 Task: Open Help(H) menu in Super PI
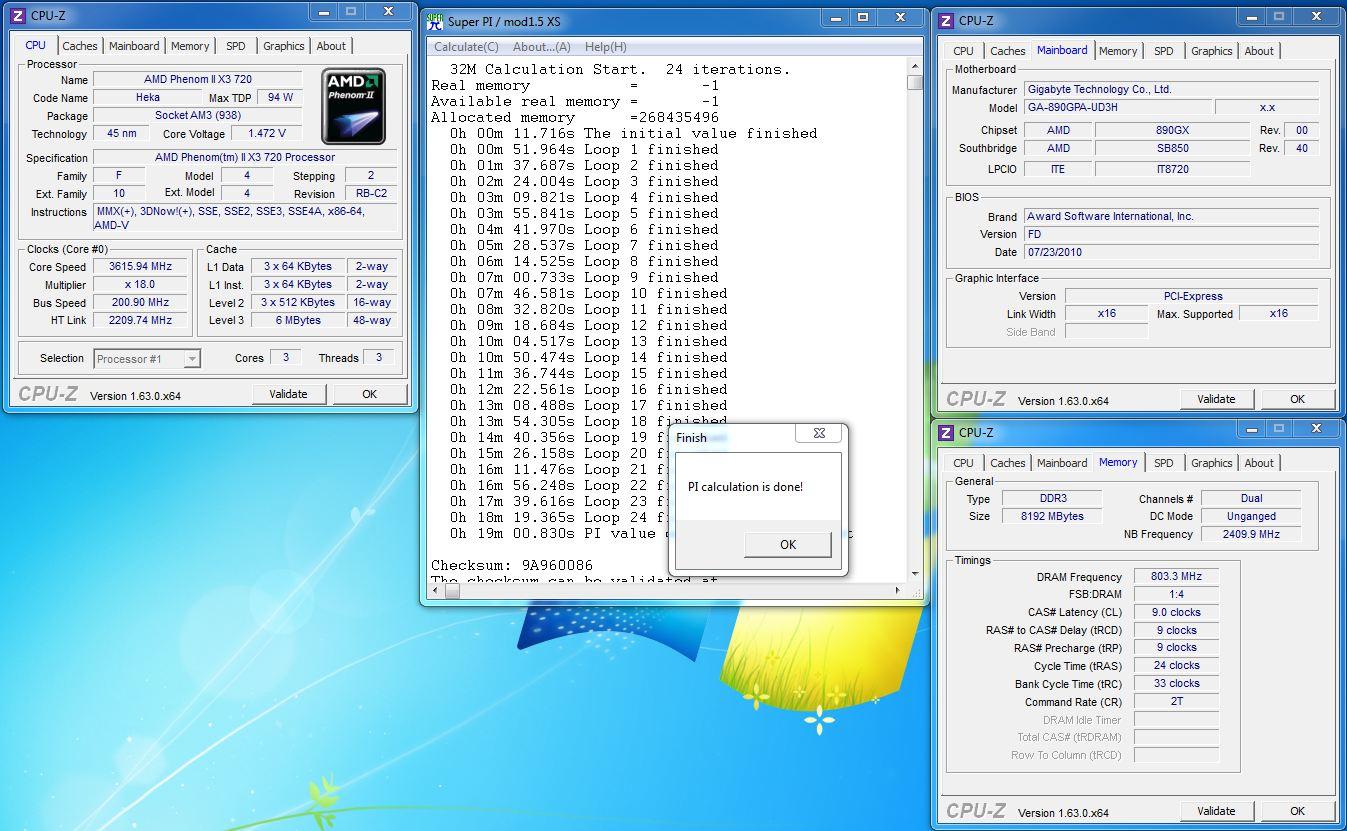(606, 47)
